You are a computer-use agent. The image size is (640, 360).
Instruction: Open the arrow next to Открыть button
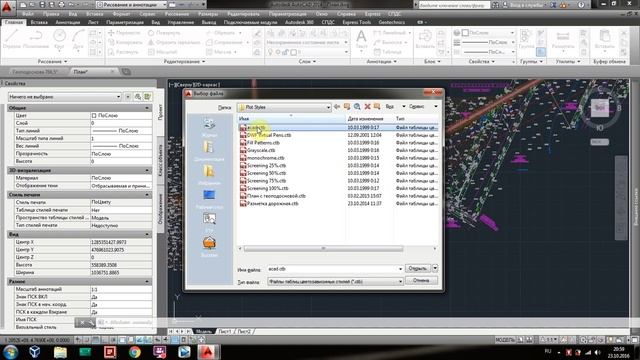point(435,268)
